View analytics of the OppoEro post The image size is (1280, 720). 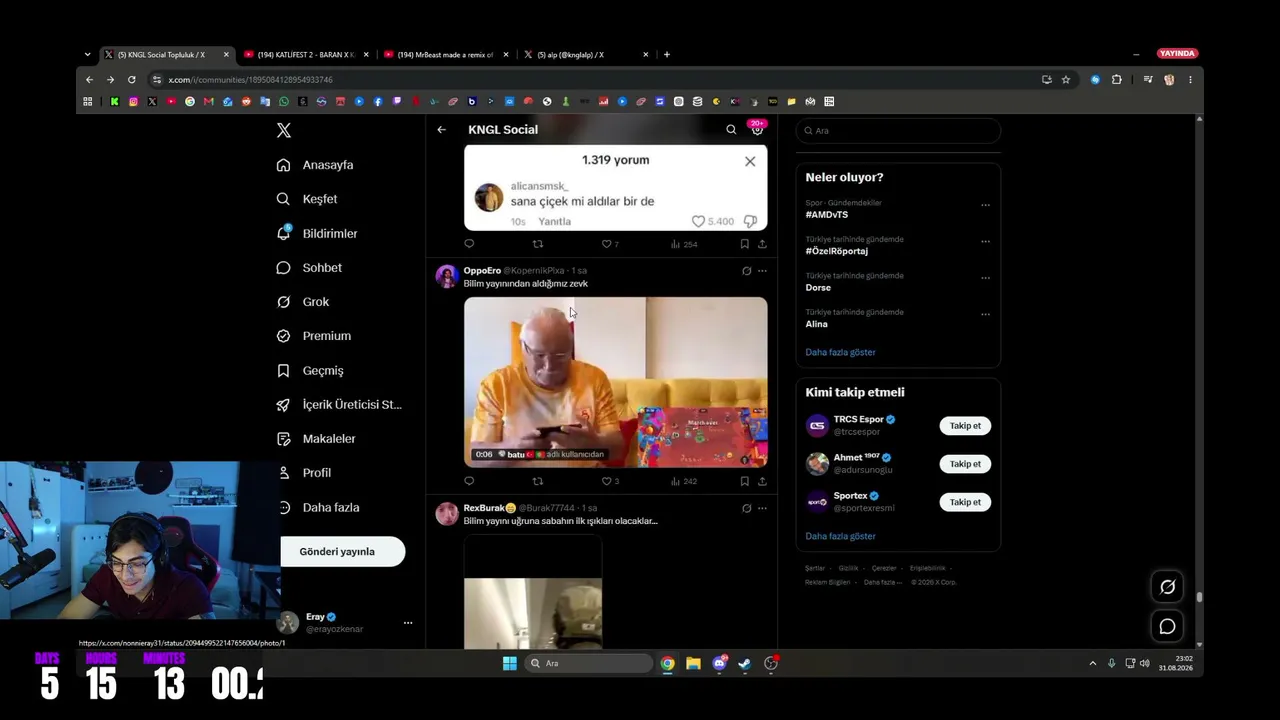[684, 481]
